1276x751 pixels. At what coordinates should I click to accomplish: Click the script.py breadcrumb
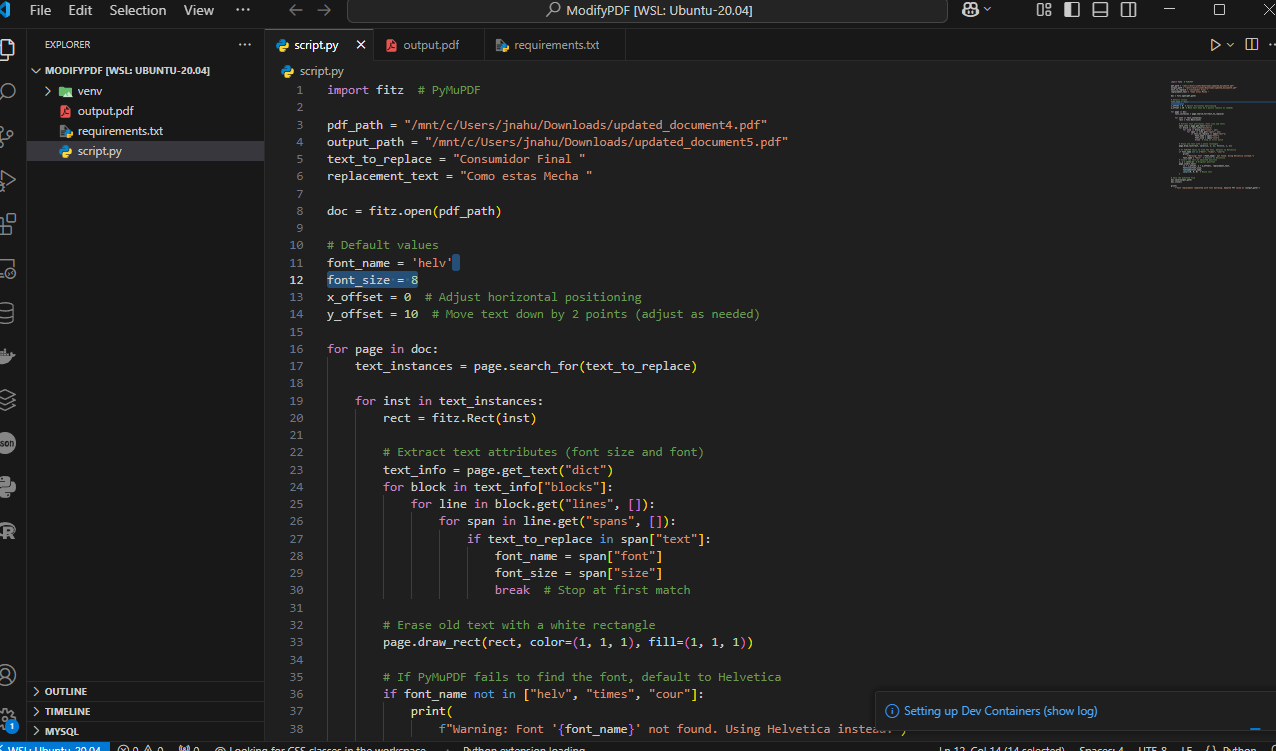313,71
